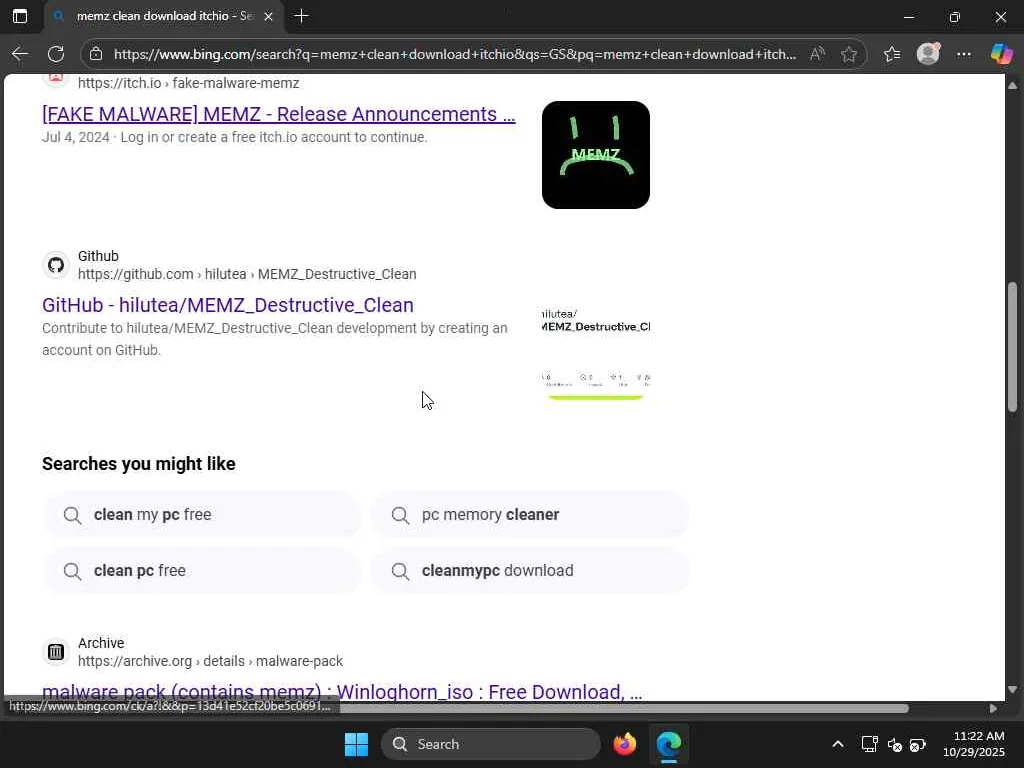Search 'cleanmypc download' suggestion
The image size is (1024, 768).
[x=530, y=571]
